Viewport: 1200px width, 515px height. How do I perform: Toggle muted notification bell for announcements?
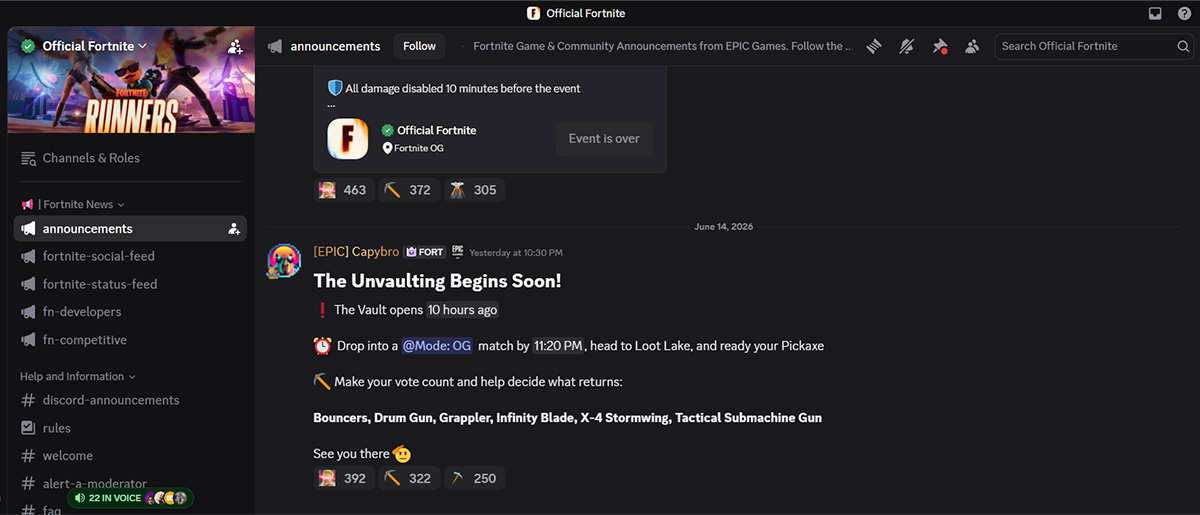pyautogui.click(x=907, y=46)
